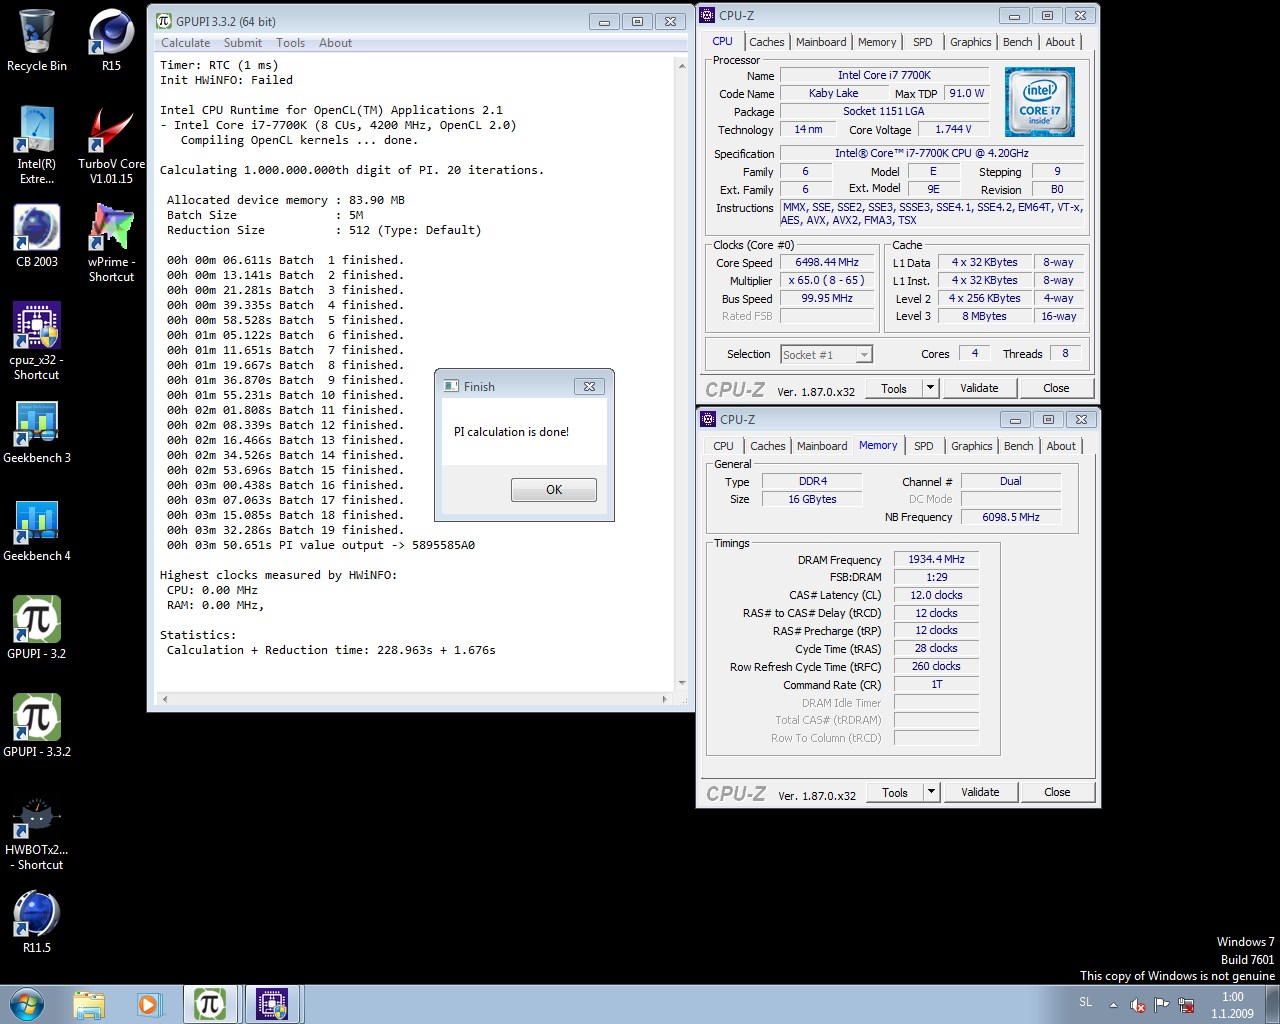This screenshot has width=1280, height=1024.
Task: Open Geekbench 4 desktop icon
Action: pos(37,530)
